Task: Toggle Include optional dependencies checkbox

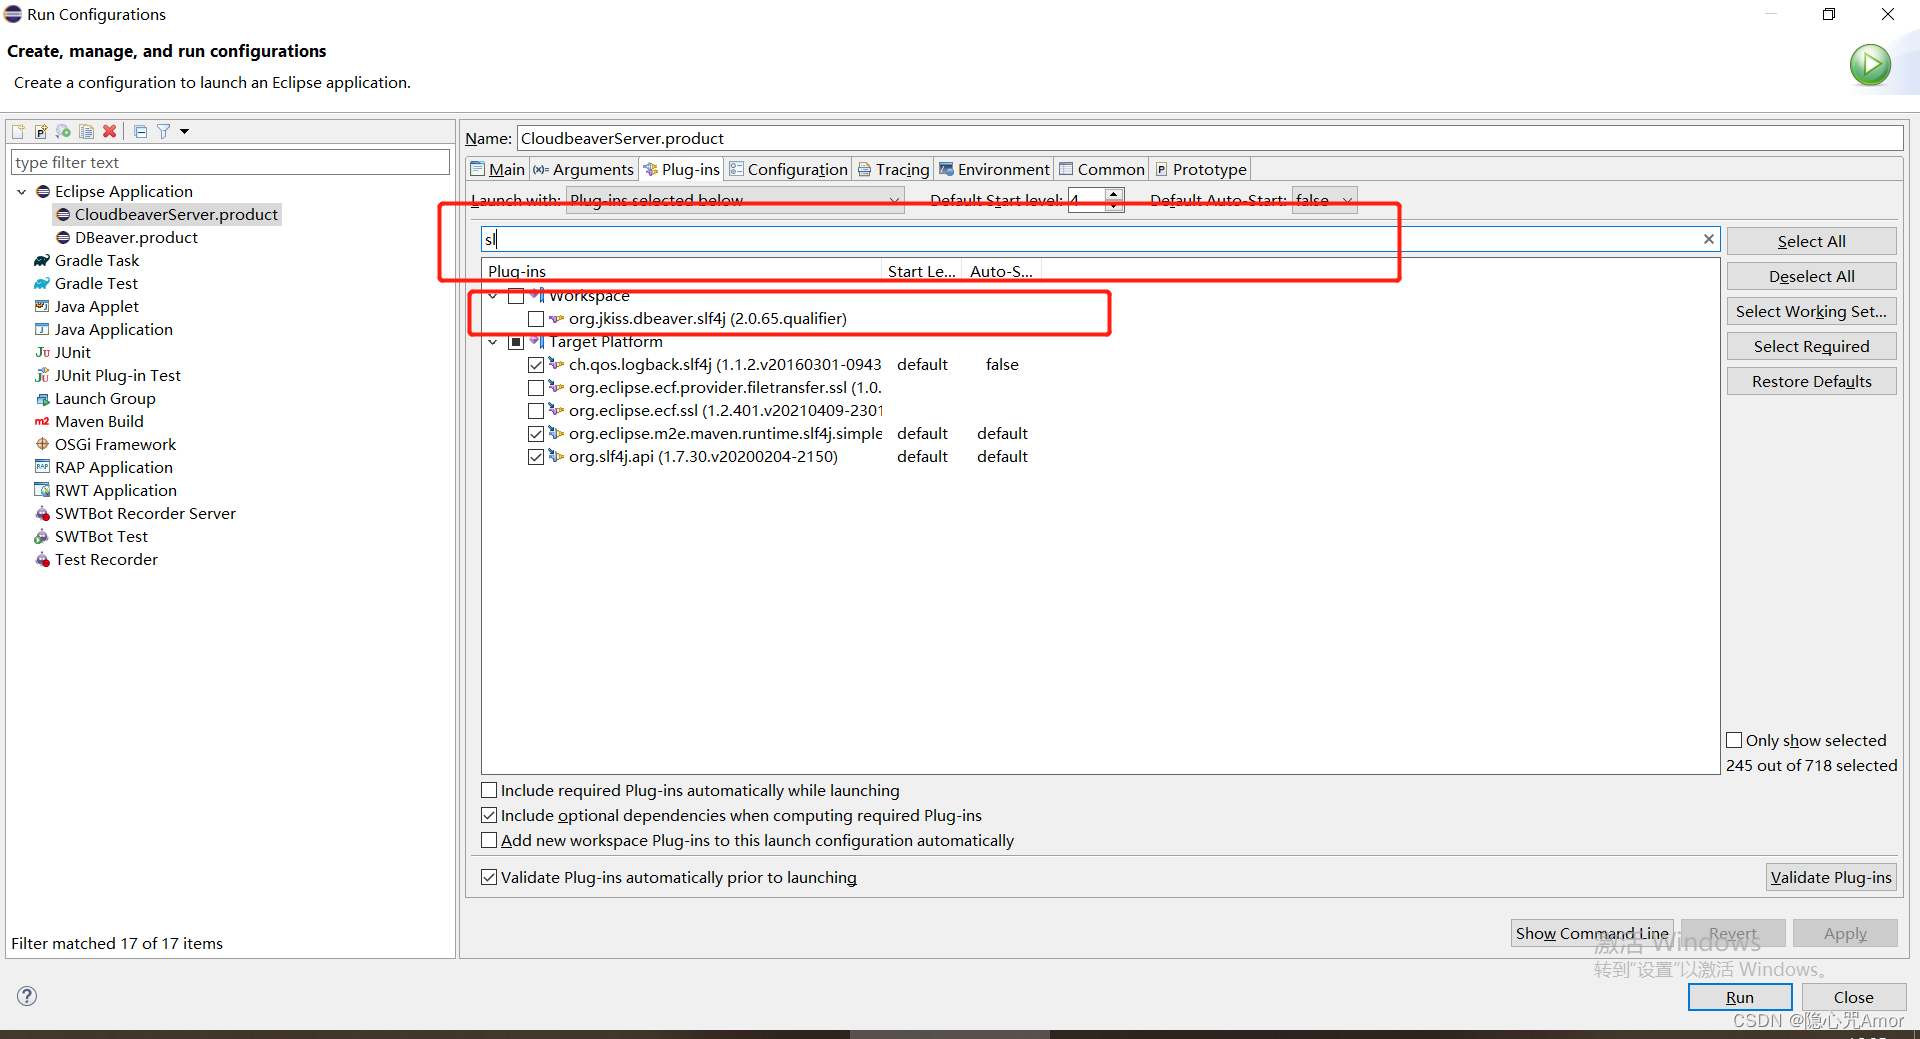Action: (x=489, y=815)
